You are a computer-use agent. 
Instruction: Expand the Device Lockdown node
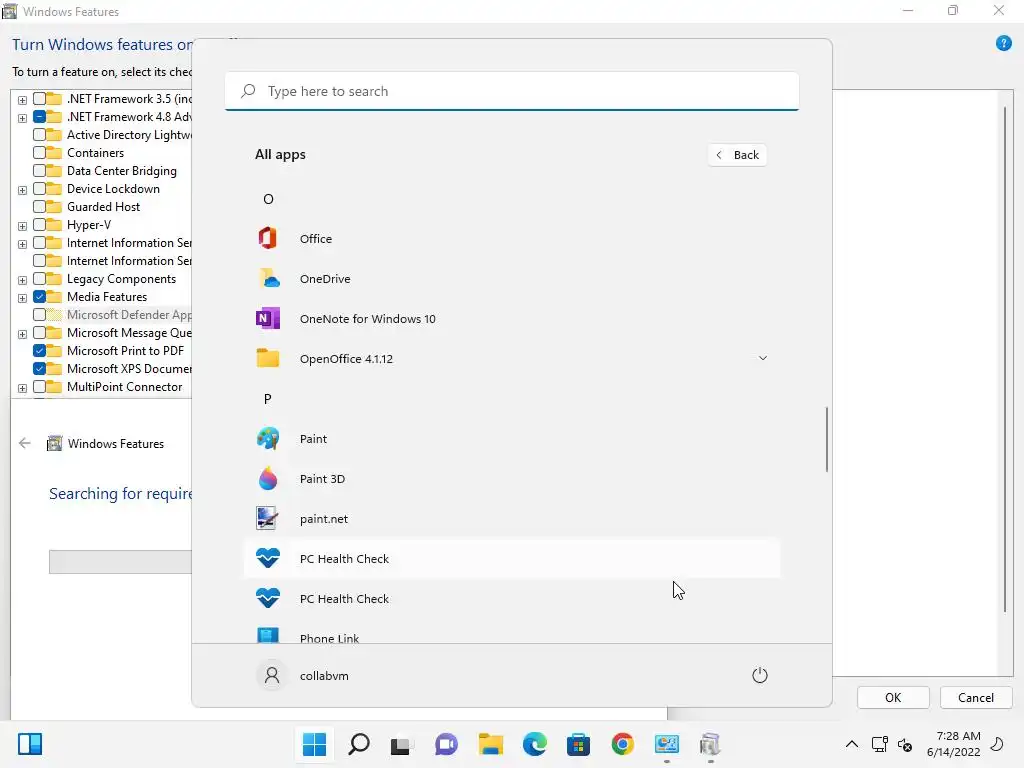(x=22, y=190)
